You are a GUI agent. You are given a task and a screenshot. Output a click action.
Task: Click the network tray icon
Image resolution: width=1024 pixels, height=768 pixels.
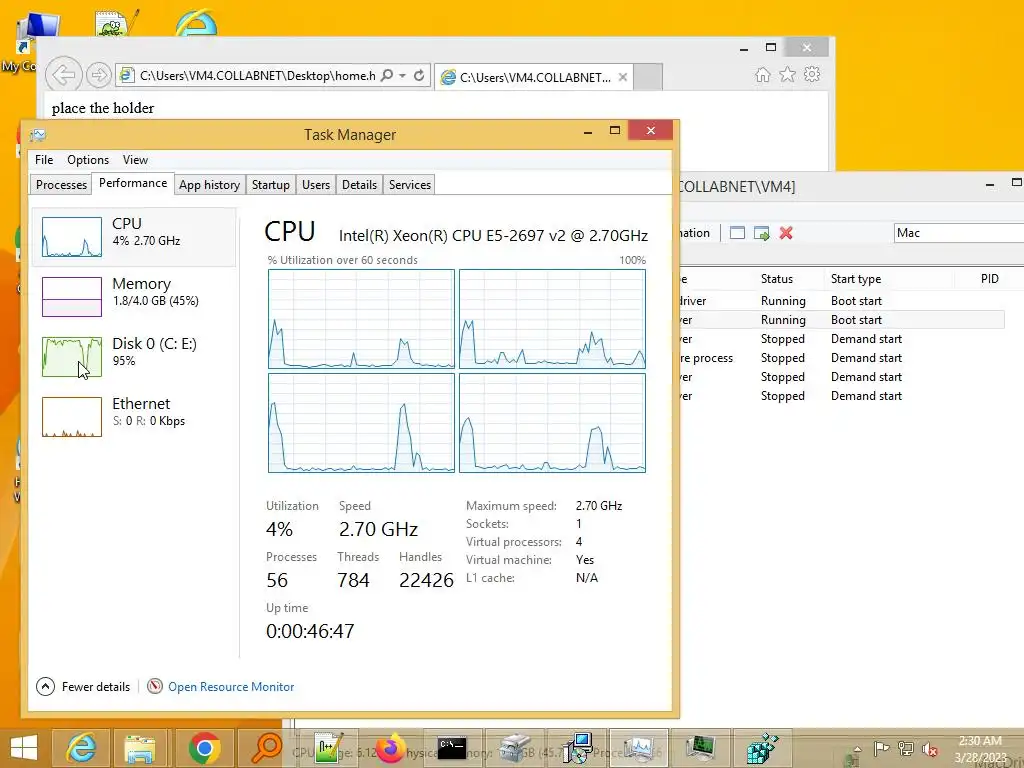[x=905, y=749]
